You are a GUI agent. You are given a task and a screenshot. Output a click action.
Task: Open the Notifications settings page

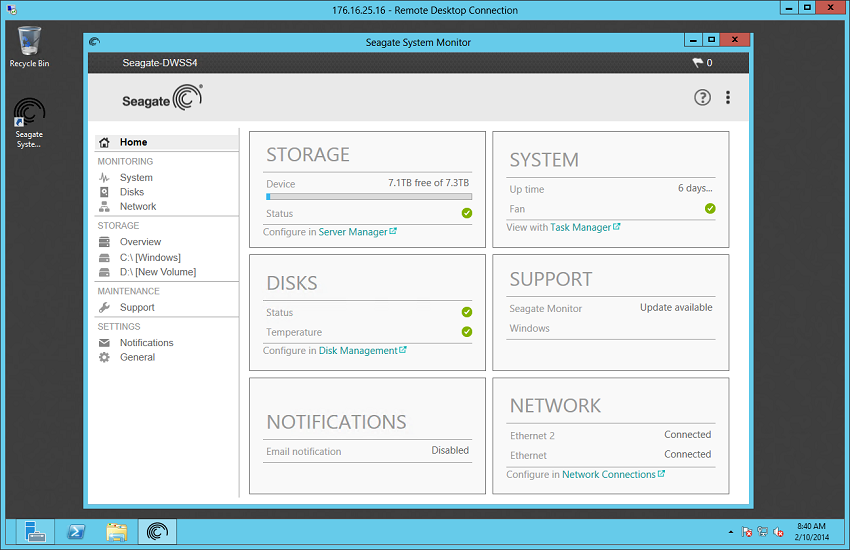pyautogui.click(x=146, y=343)
